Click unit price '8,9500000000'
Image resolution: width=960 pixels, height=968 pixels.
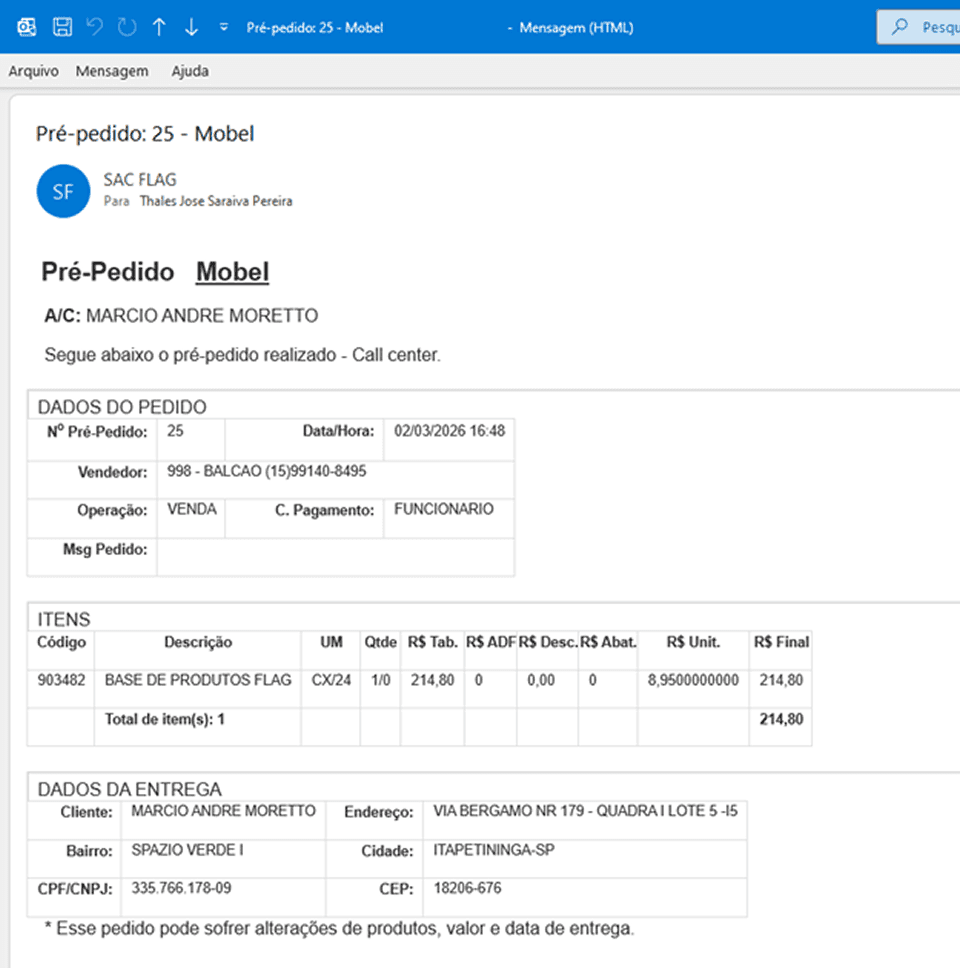tap(693, 680)
